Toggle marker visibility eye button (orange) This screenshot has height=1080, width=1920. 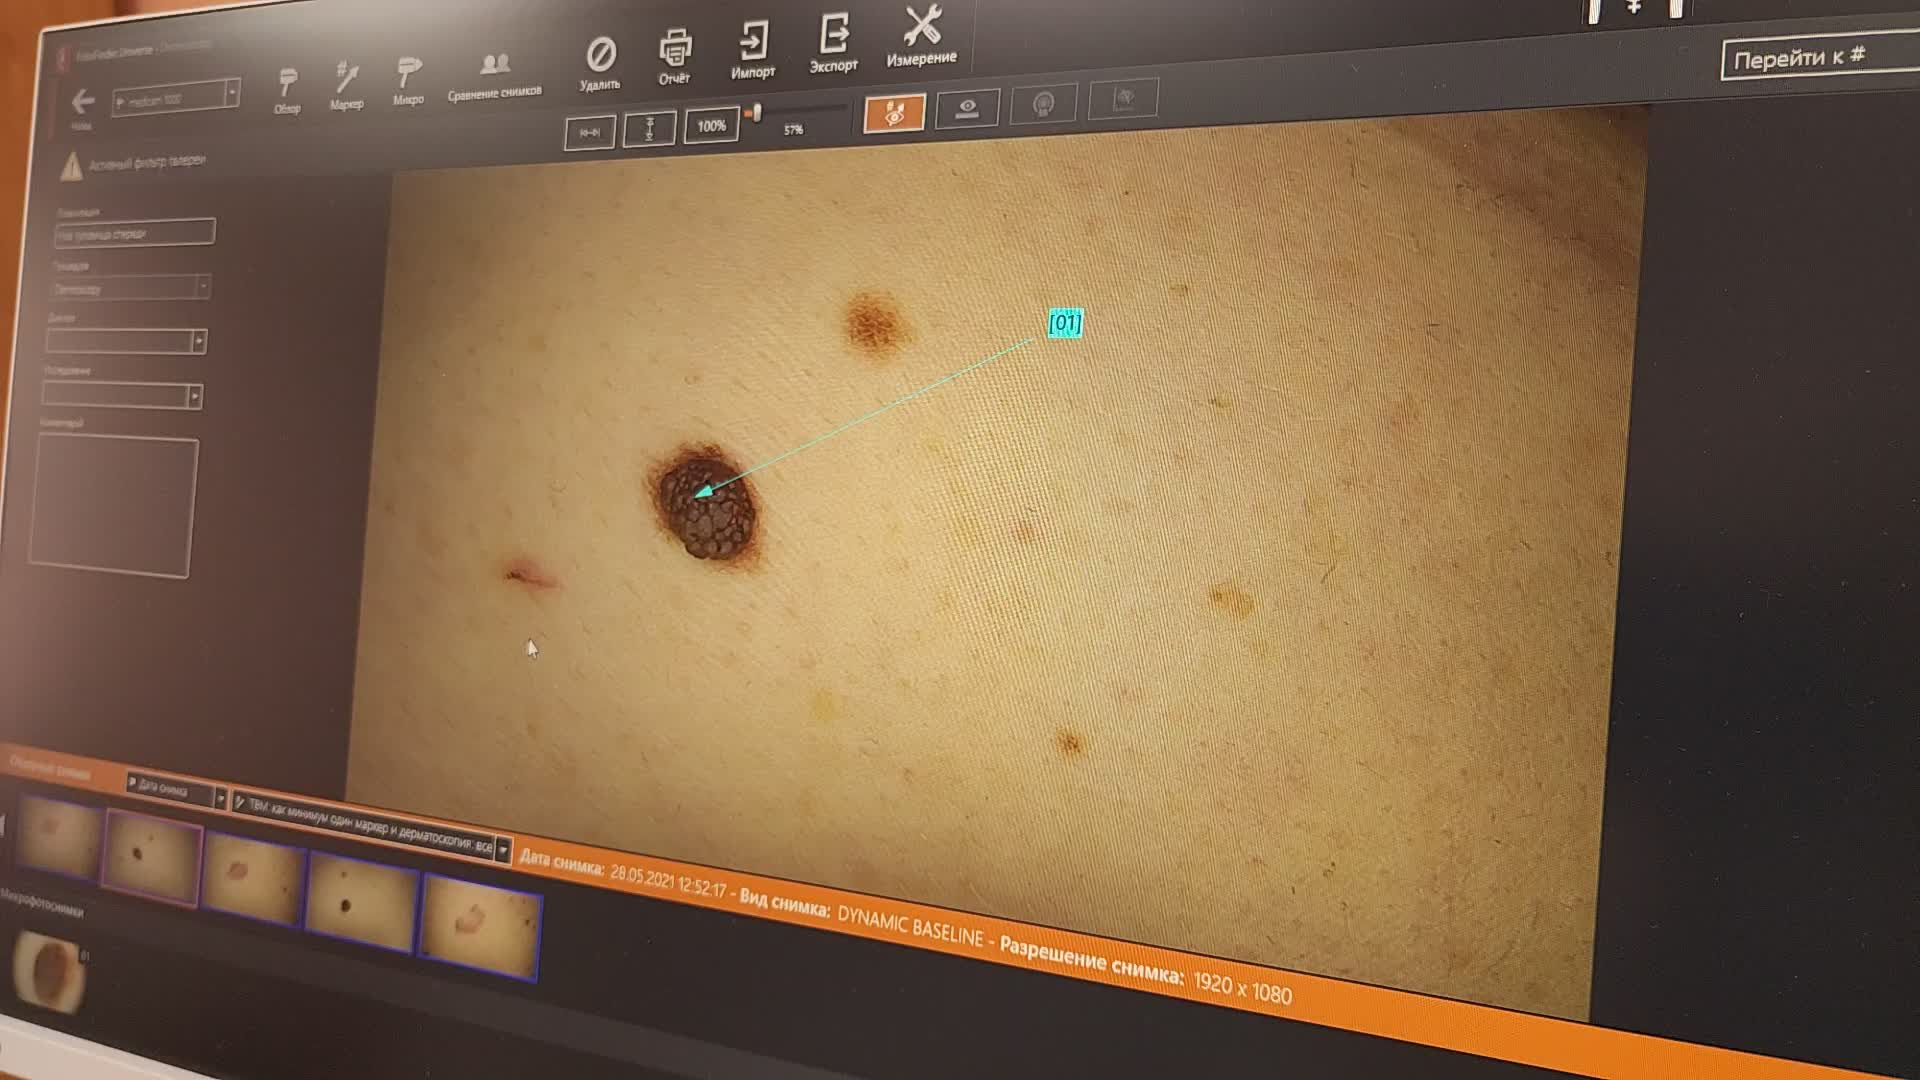point(894,113)
